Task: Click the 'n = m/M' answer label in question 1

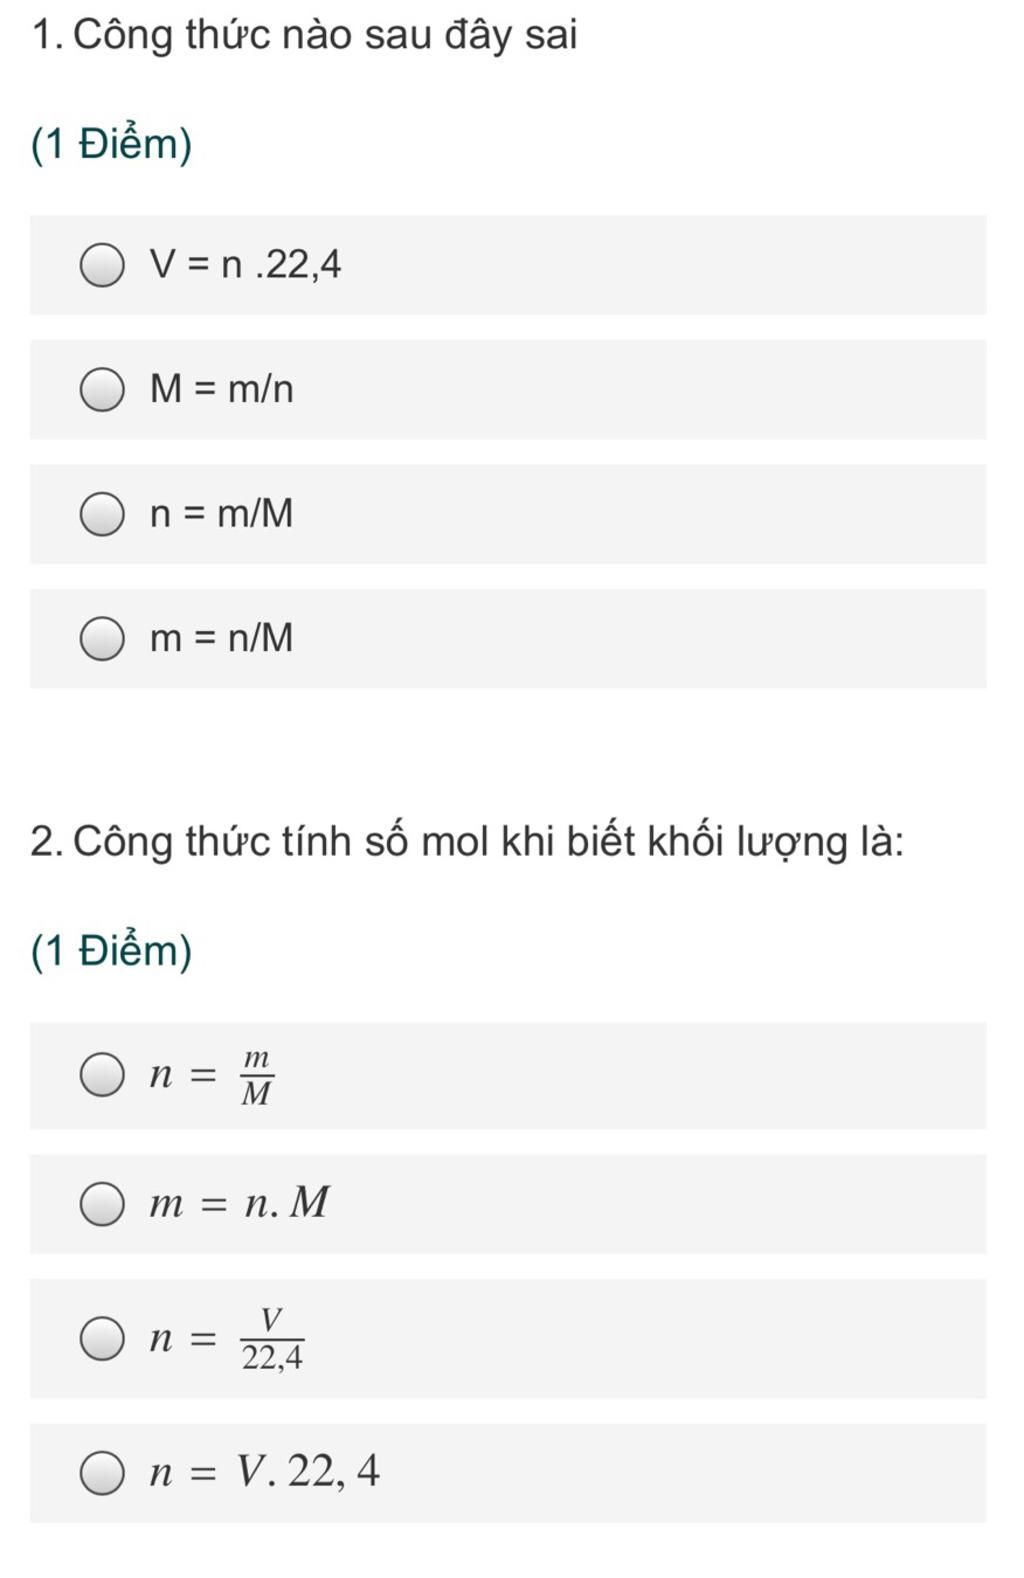Action: pyautogui.click(x=222, y=514)
